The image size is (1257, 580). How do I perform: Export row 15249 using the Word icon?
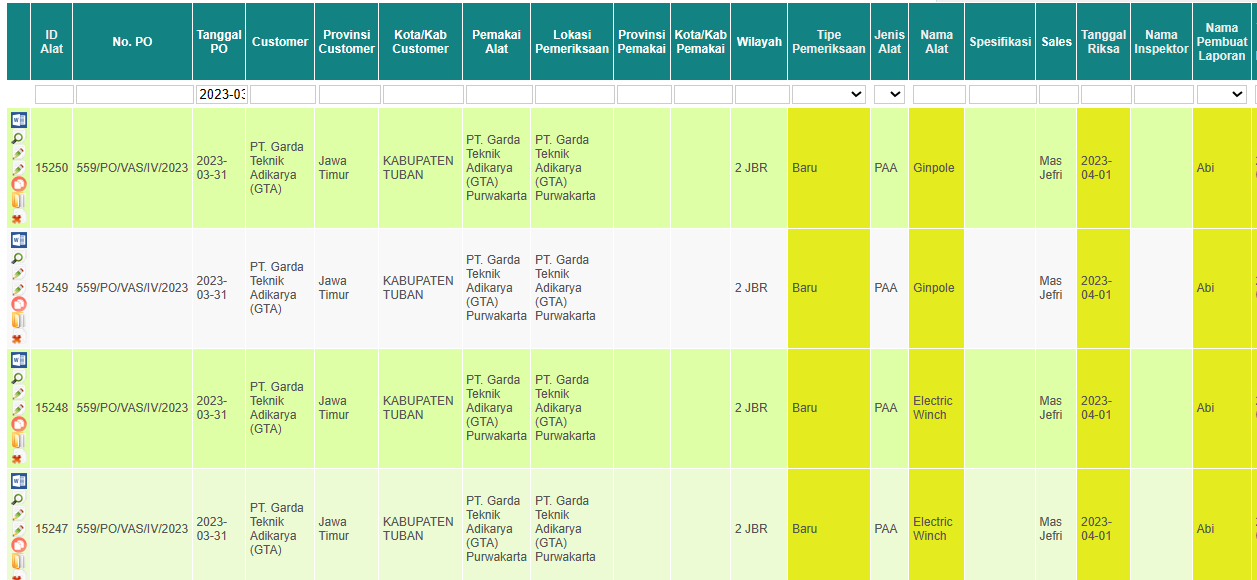point(19,240)
